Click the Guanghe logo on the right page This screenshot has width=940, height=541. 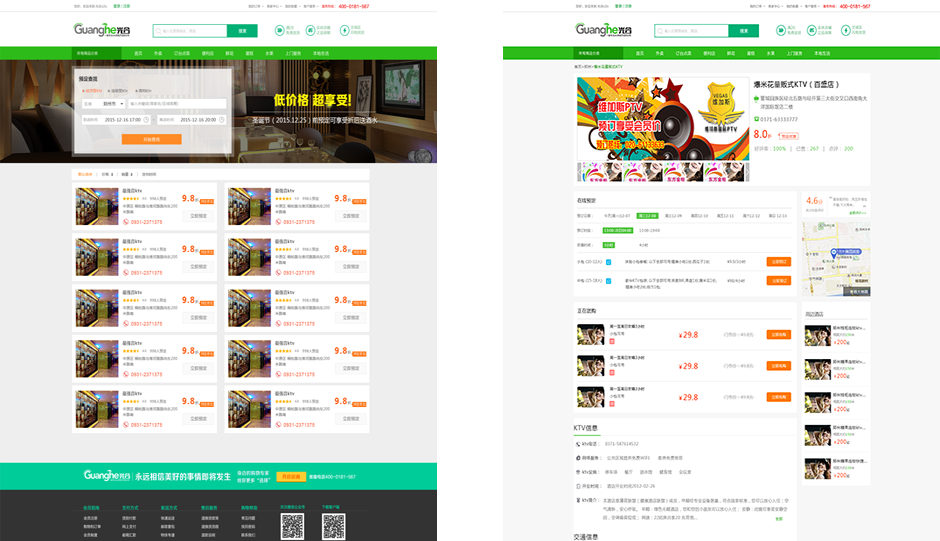pos(604,29)
